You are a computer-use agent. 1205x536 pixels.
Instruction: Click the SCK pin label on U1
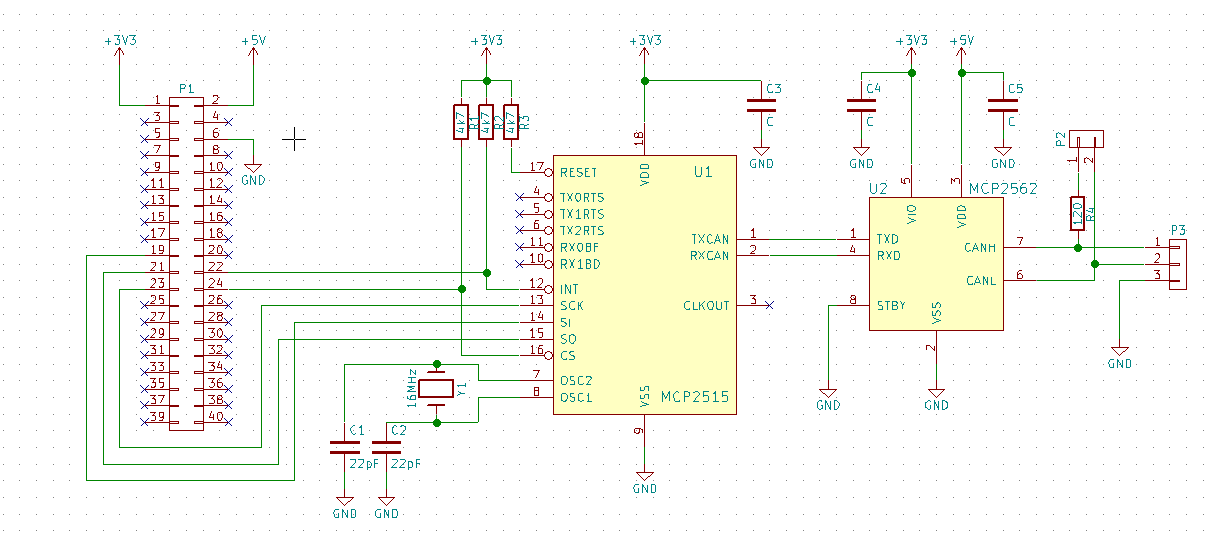click(x=571, y=306)
